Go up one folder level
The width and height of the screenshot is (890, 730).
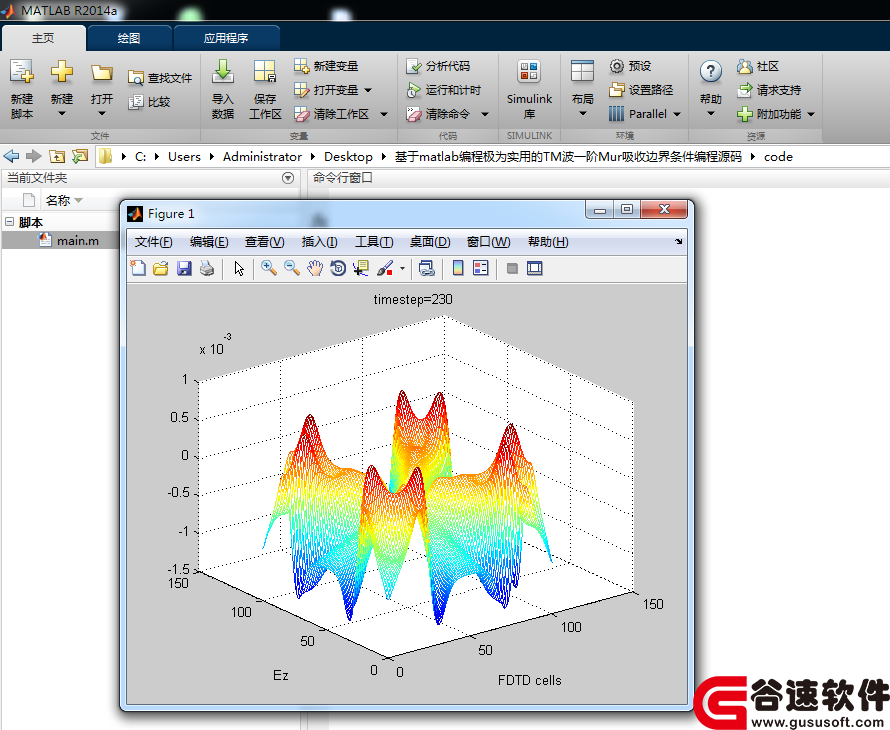(x=57, y=156)
